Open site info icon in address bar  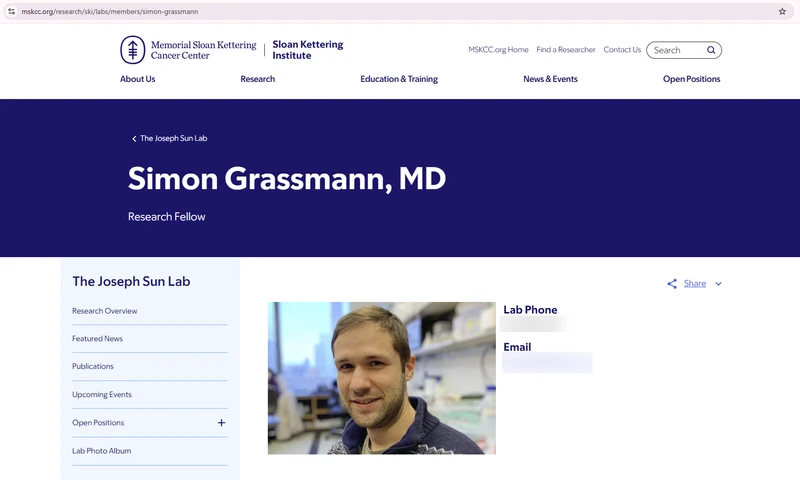point(11,11)
